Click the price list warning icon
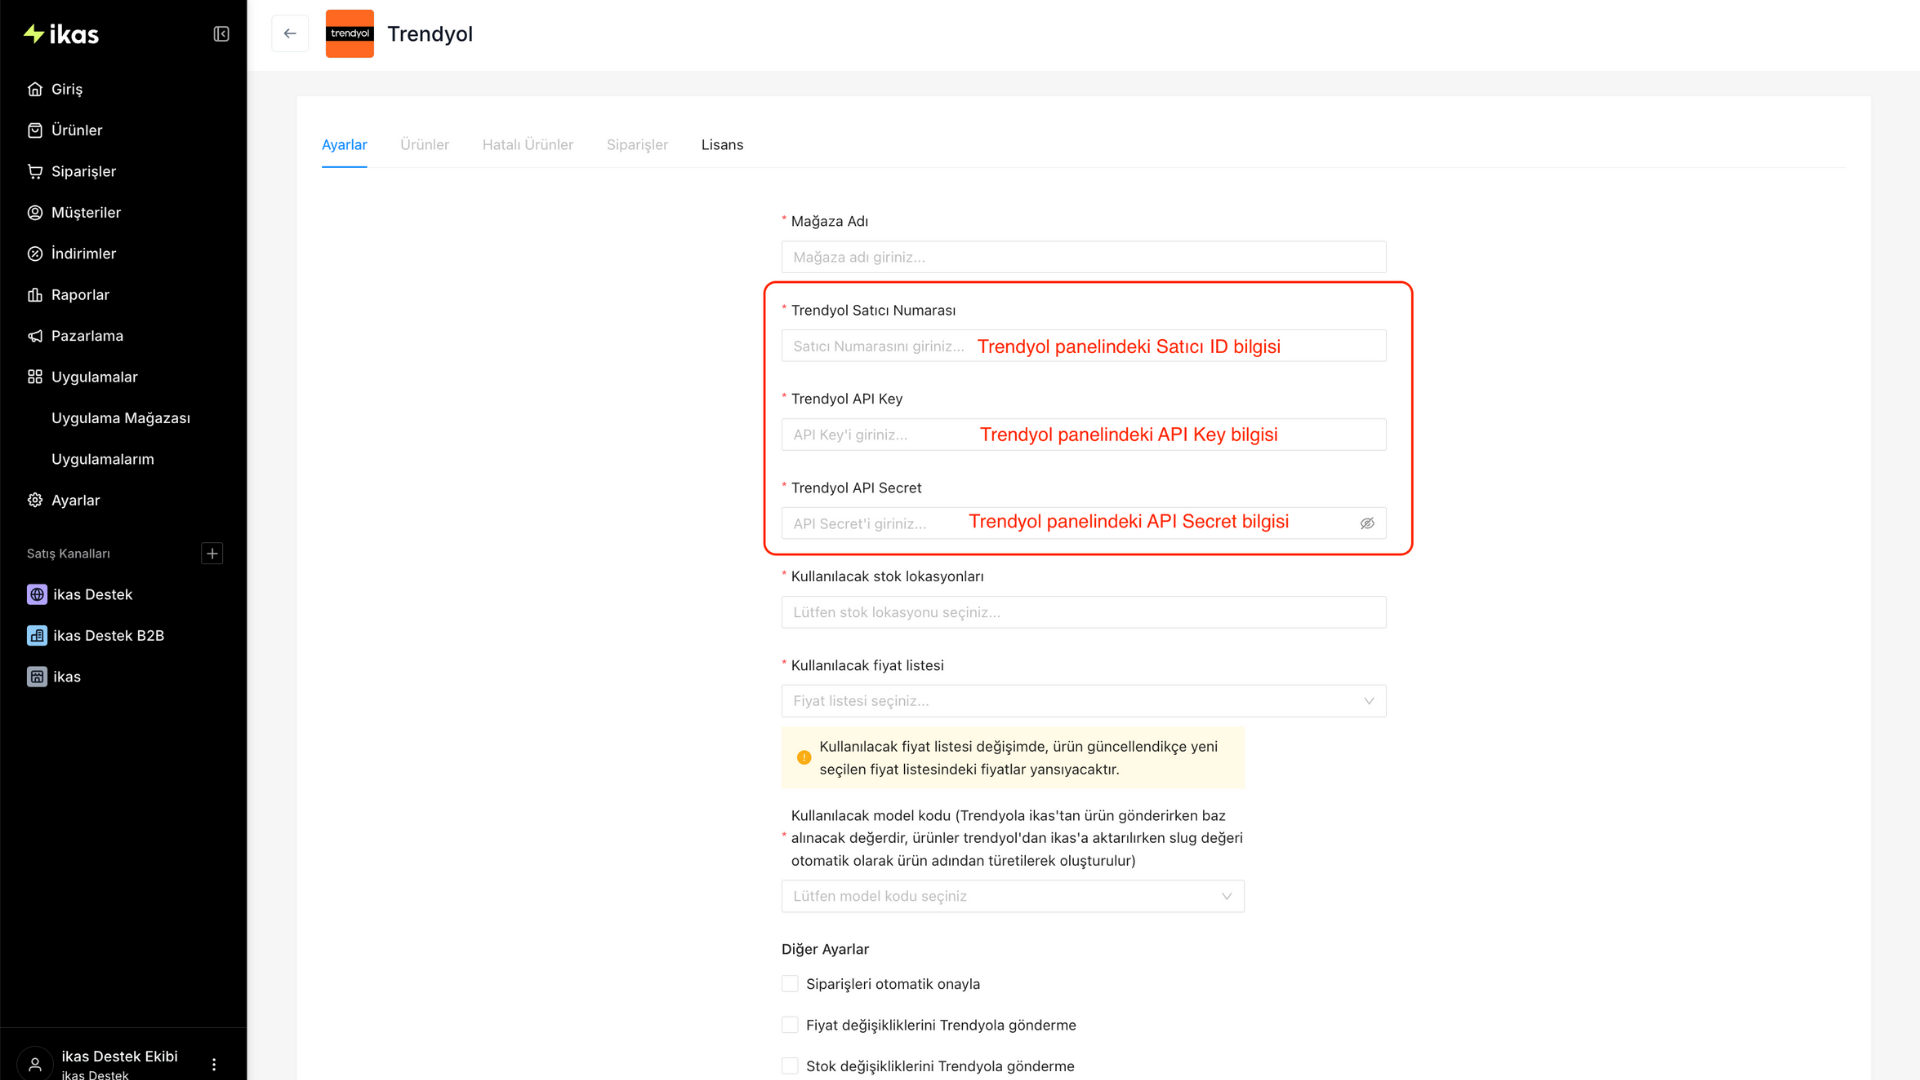This screenshot has width=1920, height=1080. click(x=804, y=758)
